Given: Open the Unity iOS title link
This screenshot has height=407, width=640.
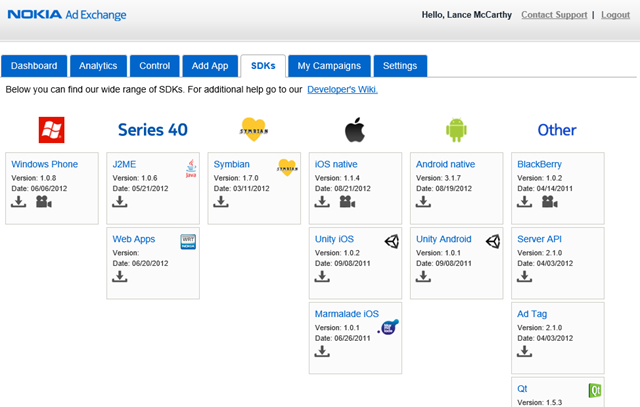Looking at the screenshot, I should point(334,239).
